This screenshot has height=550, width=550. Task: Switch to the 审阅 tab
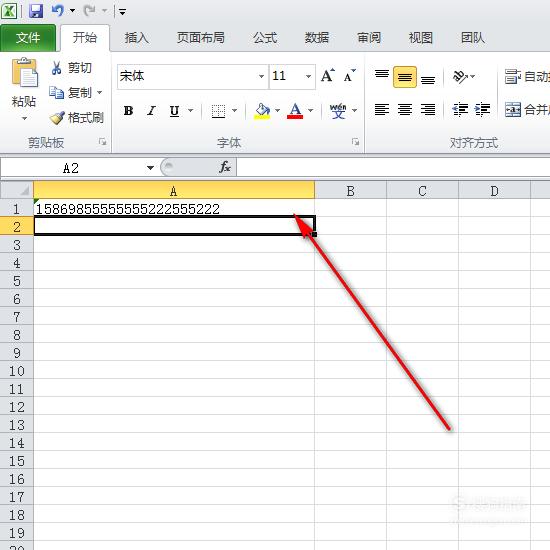[369, 38]
